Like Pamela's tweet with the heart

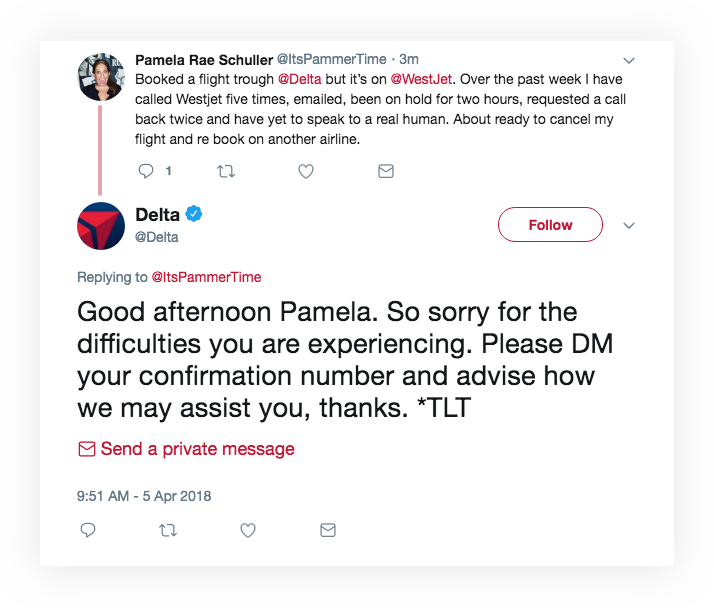(x=306, y=171)
